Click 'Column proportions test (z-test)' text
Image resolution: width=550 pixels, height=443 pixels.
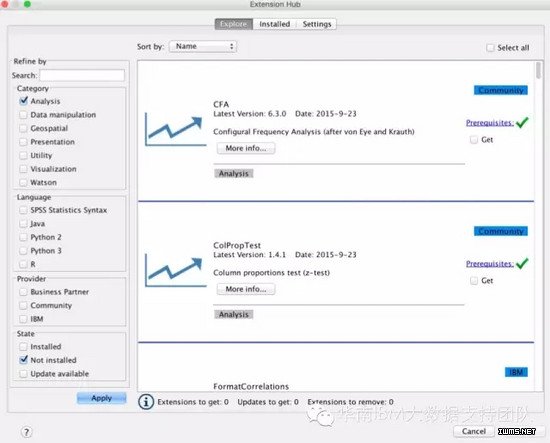271,273
